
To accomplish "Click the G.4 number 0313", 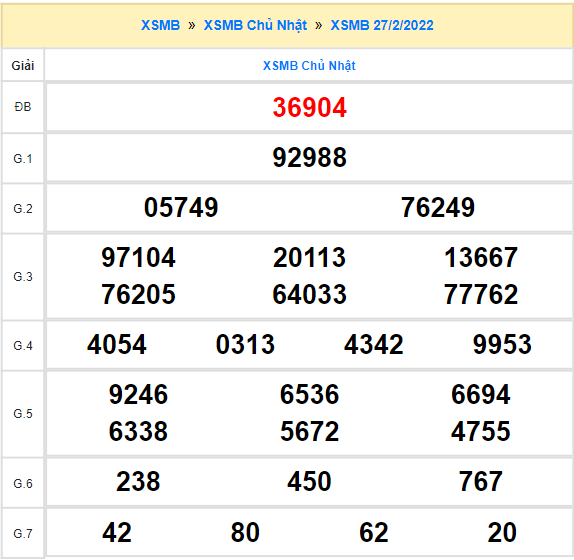I will point(245,344).
